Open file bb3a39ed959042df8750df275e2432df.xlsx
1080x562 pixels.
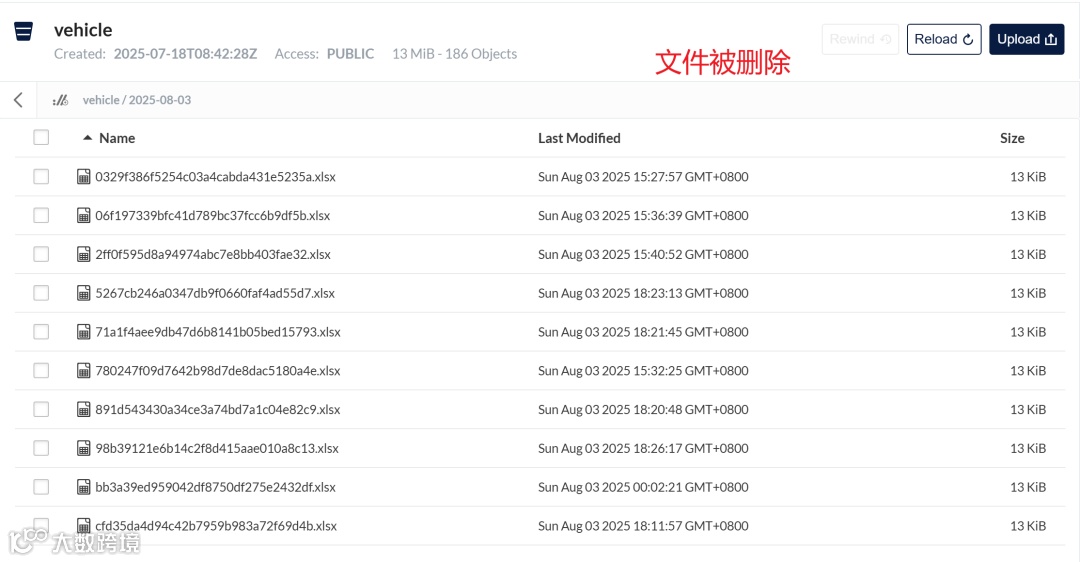click(216, 487)
